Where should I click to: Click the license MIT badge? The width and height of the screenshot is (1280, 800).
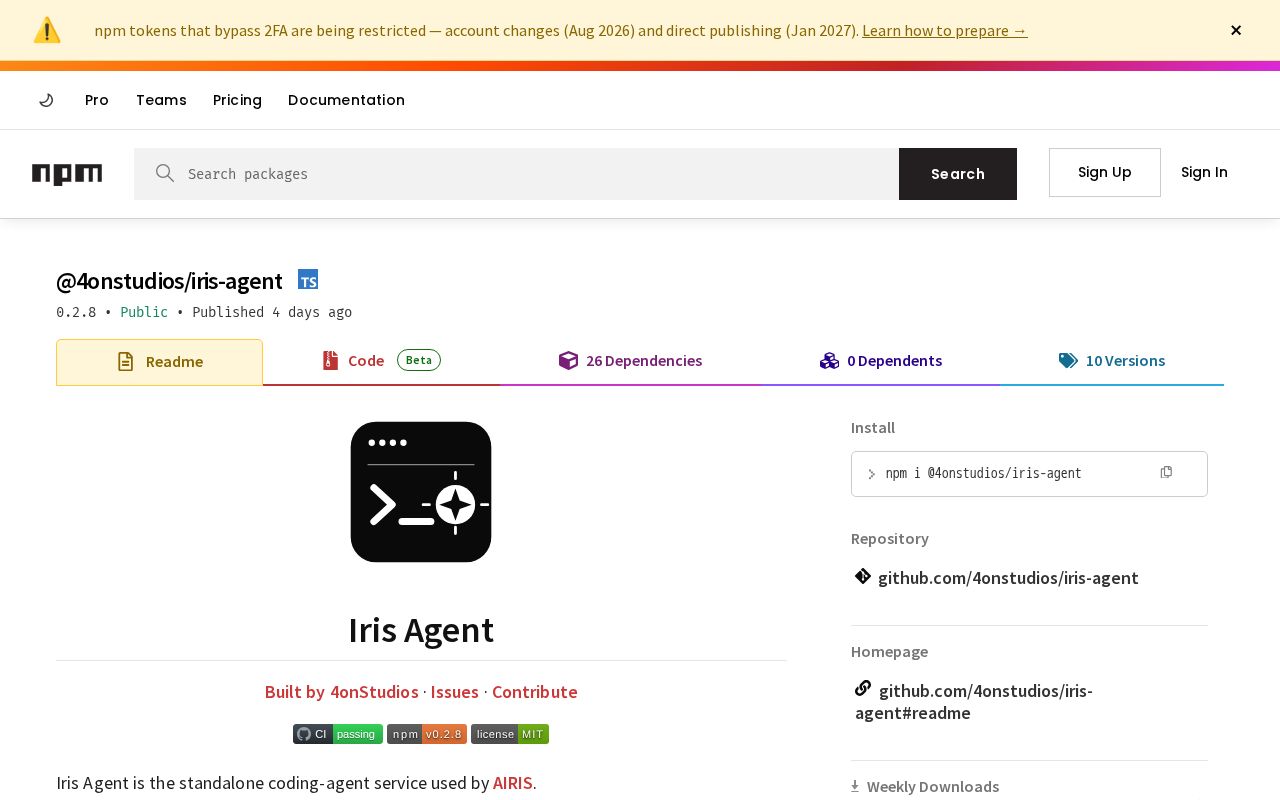point(510,734)
